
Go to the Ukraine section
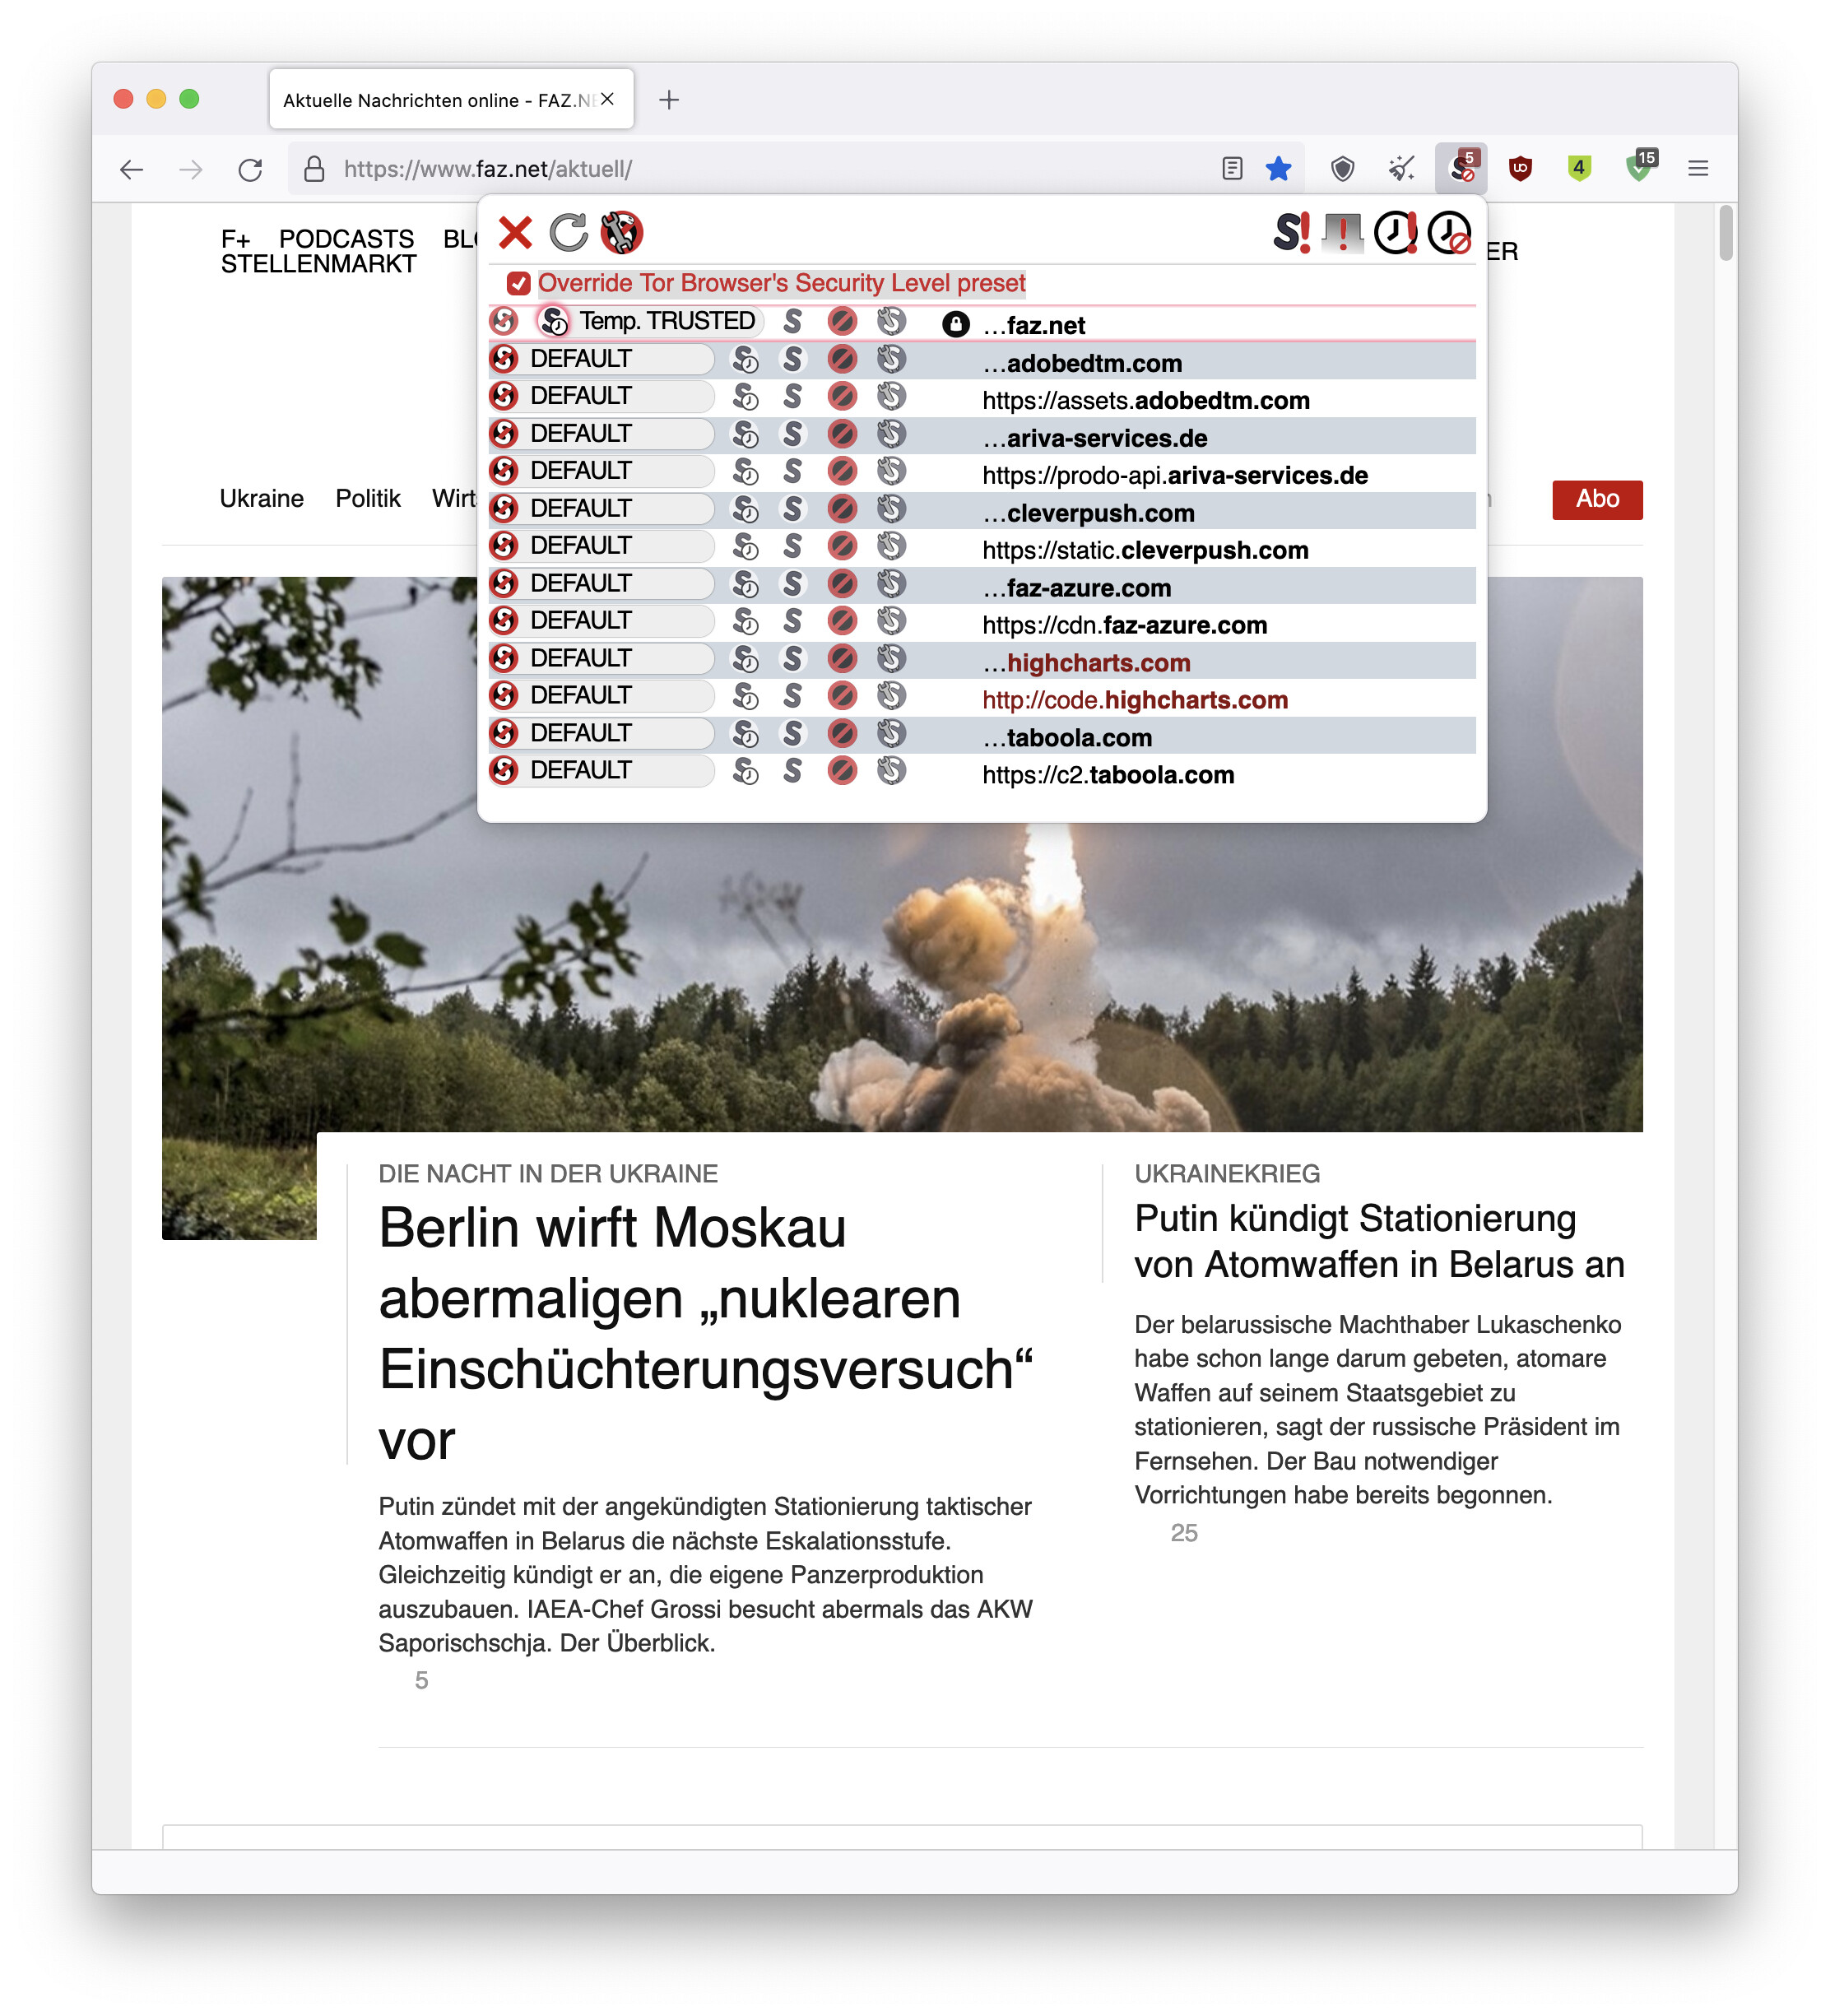[x=261, y=499]
